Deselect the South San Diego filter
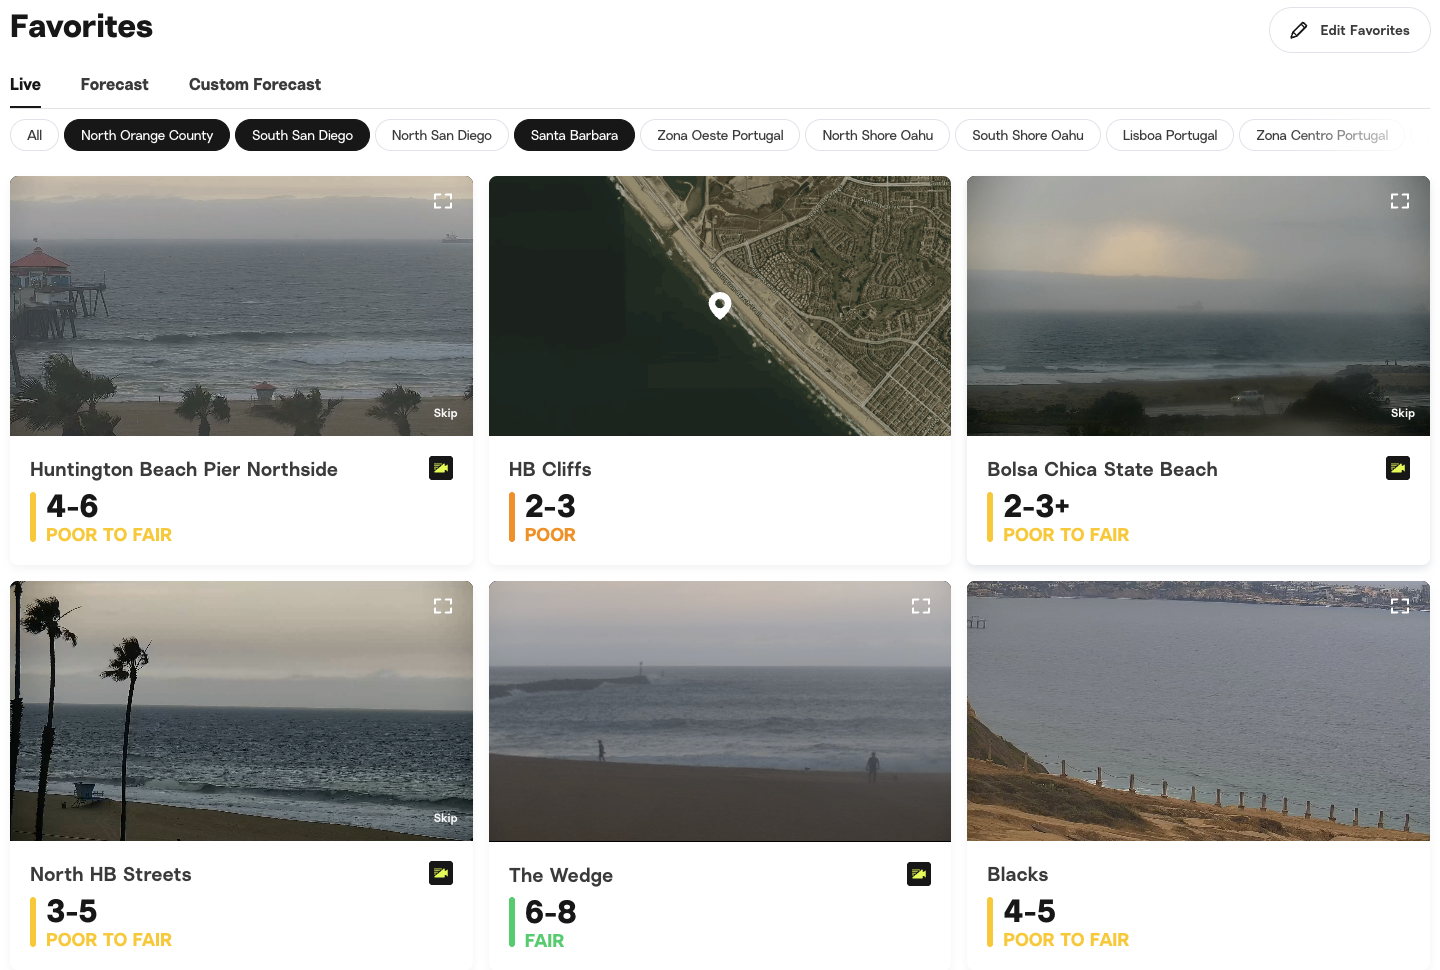The image size is (1440, 970). coord(302,135)
